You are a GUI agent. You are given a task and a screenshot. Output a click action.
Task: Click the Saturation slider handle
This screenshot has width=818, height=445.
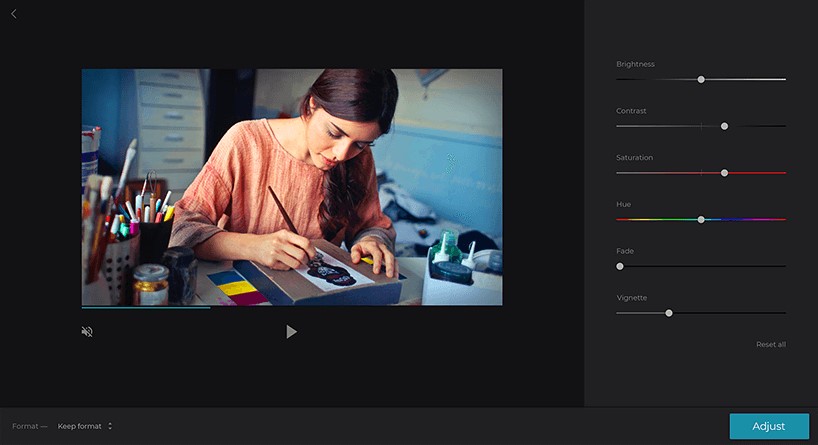[x=724, y=173]
